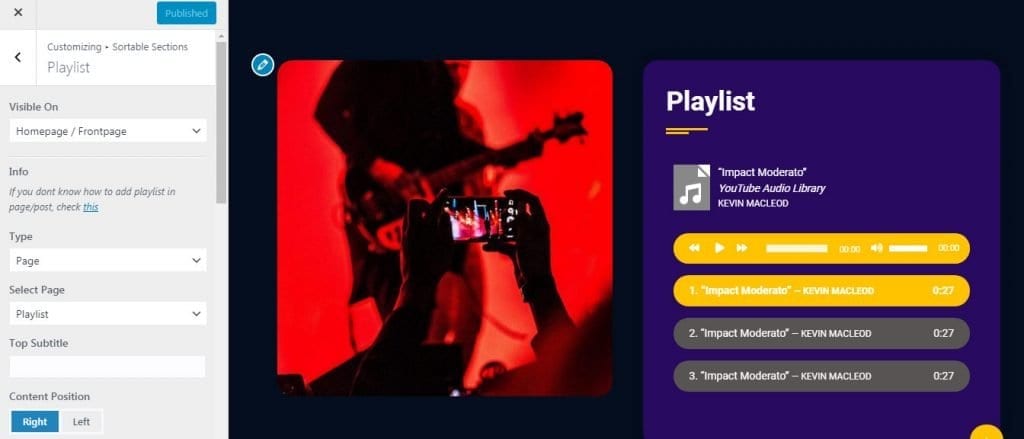Screen dimensions: 1024x439
Task: Go back using the left chevron arrow
Action: point(18,57)
